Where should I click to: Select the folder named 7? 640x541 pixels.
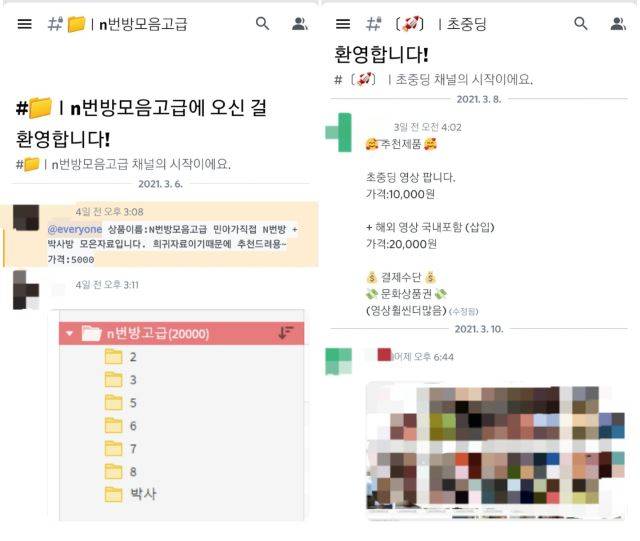(121, 449)
